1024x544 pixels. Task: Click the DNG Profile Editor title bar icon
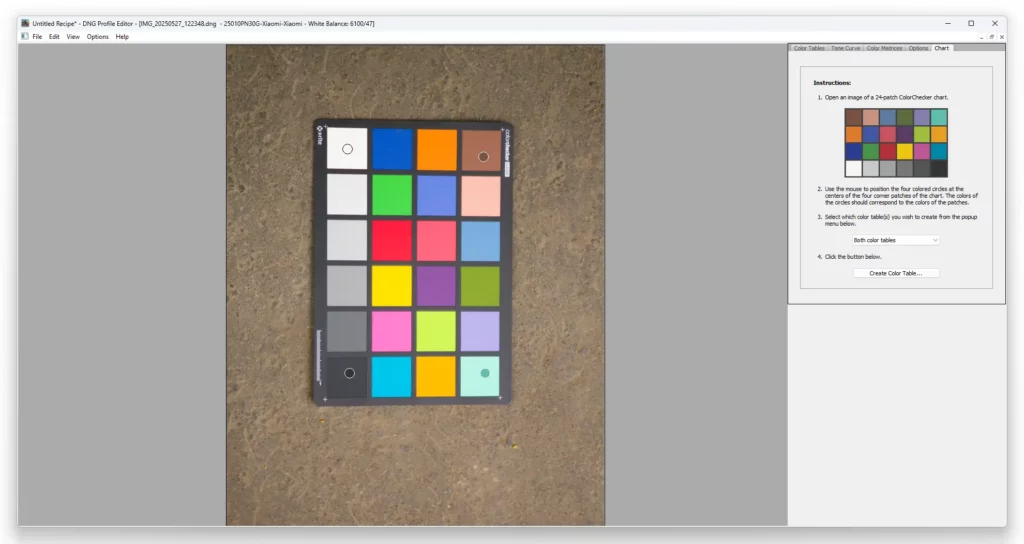point(25,23)
